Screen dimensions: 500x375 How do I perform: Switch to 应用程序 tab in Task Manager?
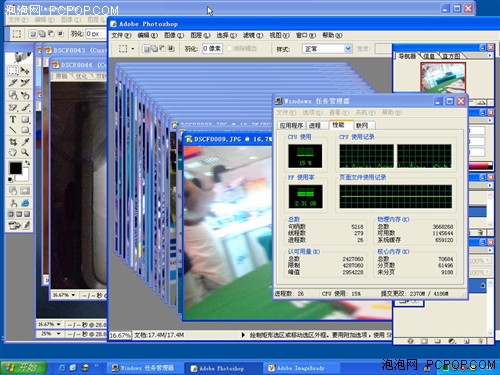coord(291,125)
